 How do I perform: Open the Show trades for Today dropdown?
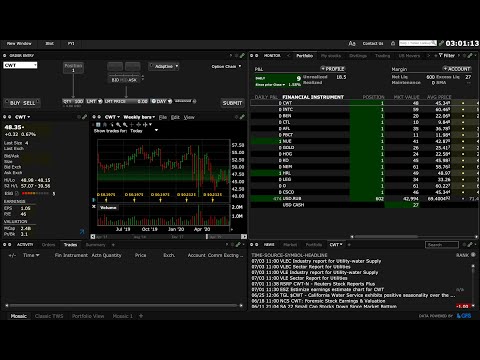point(144,131)
